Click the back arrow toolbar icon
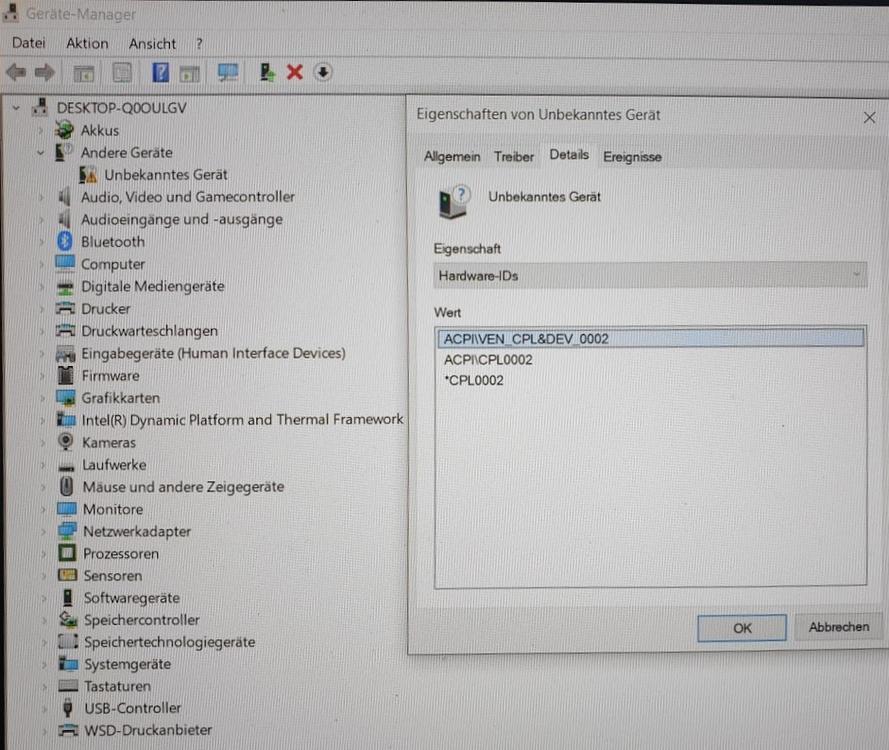Screen dimensions: 889x750 [16, 73]
